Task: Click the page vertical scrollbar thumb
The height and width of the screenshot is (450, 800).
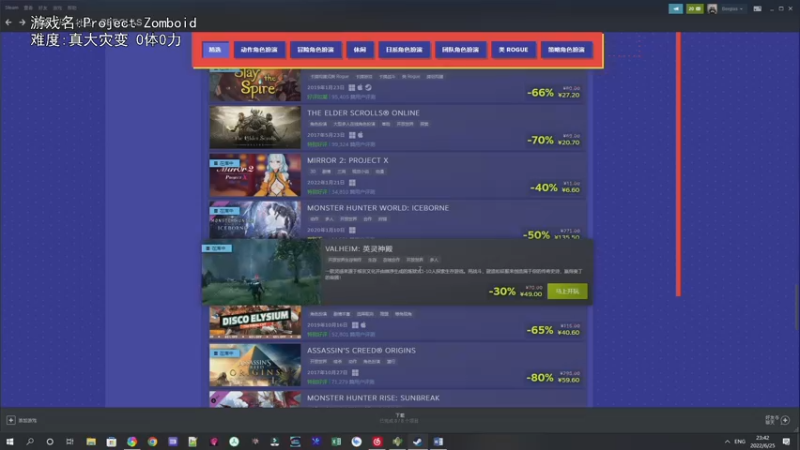Action: 797,308
